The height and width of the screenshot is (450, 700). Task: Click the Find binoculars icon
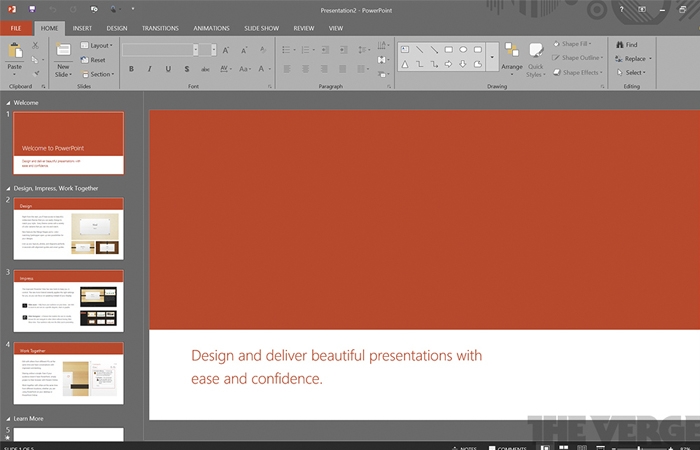620,45
